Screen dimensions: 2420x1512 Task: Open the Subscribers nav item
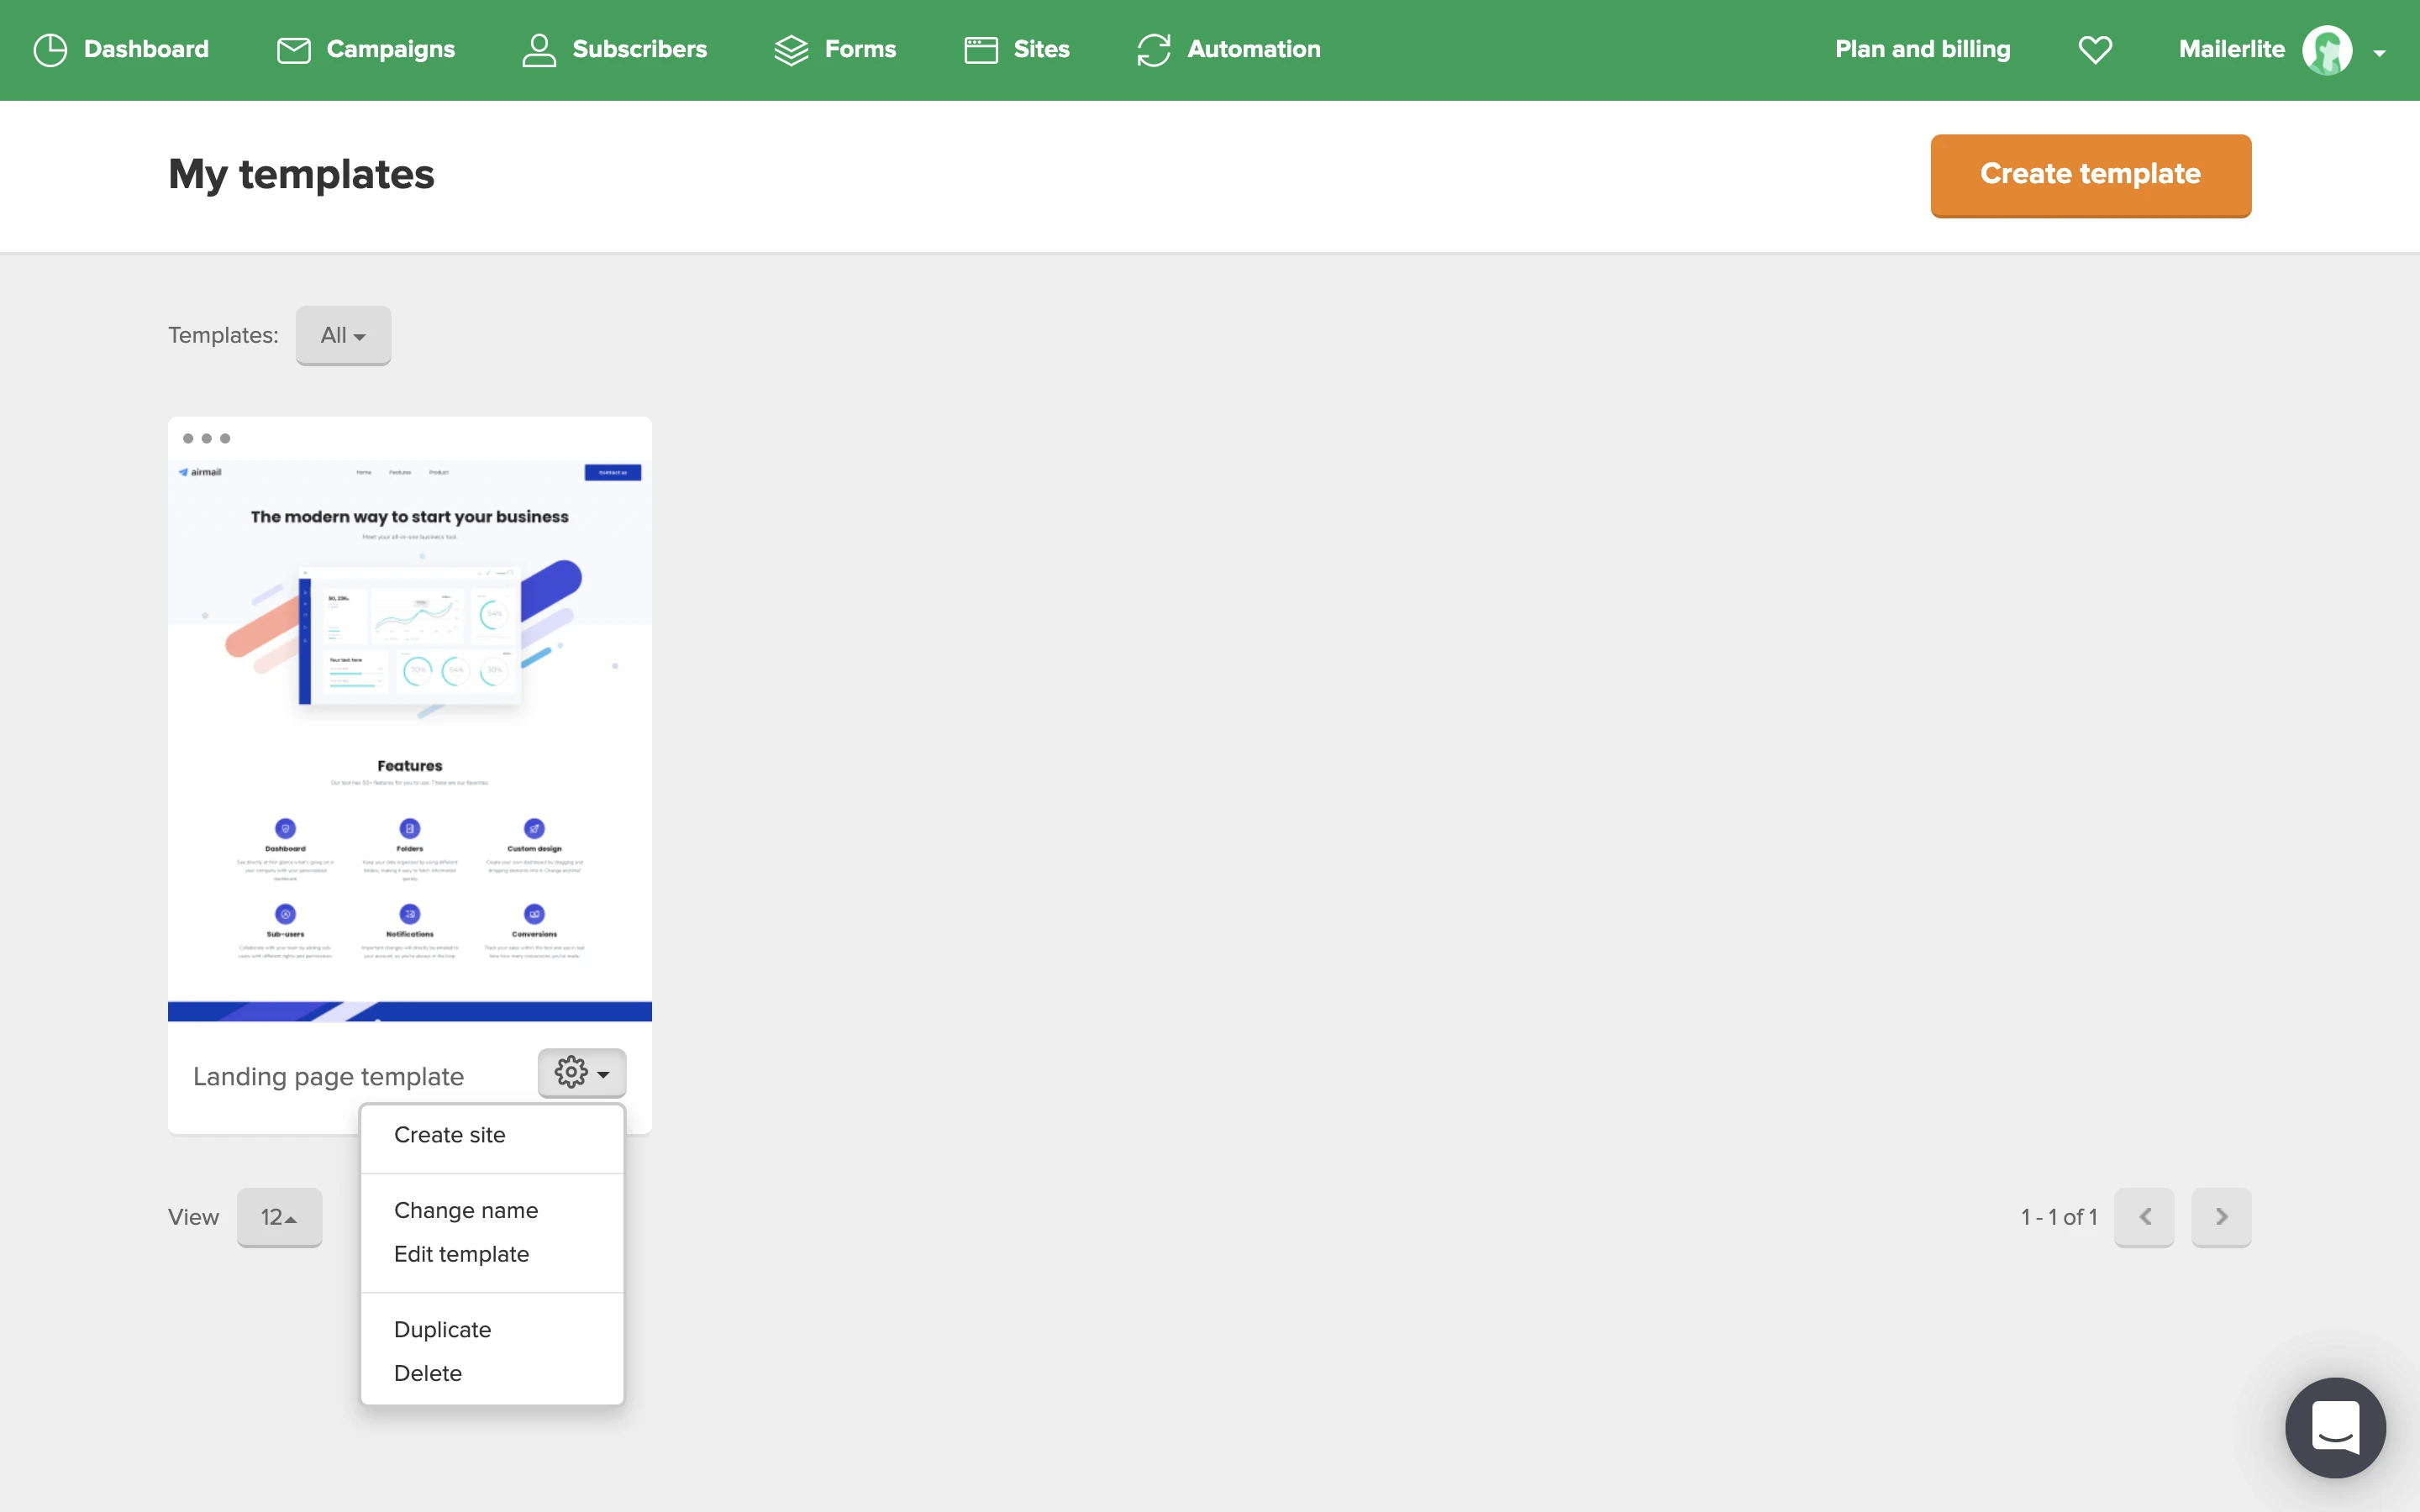614,49
